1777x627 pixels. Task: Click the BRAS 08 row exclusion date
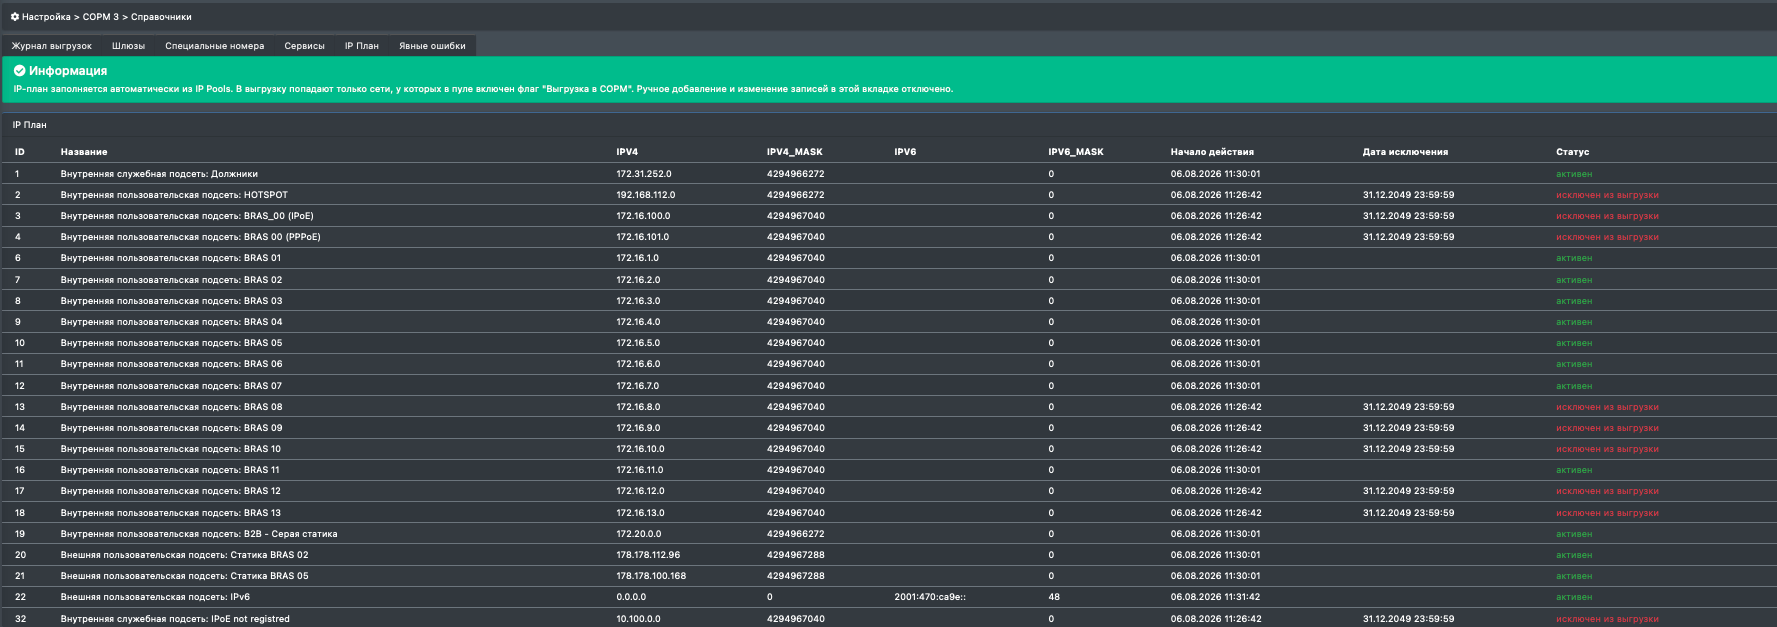pos(1408,407)
